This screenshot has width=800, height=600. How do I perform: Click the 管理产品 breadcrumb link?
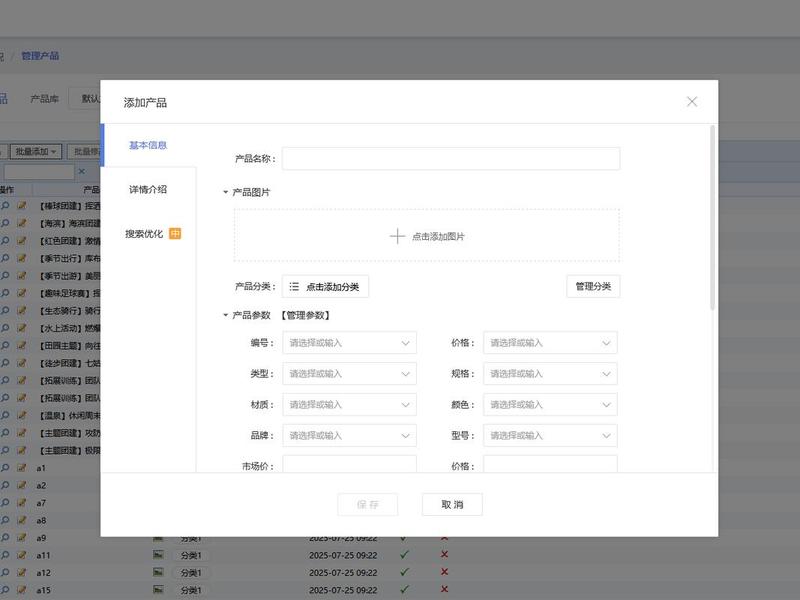40,56
